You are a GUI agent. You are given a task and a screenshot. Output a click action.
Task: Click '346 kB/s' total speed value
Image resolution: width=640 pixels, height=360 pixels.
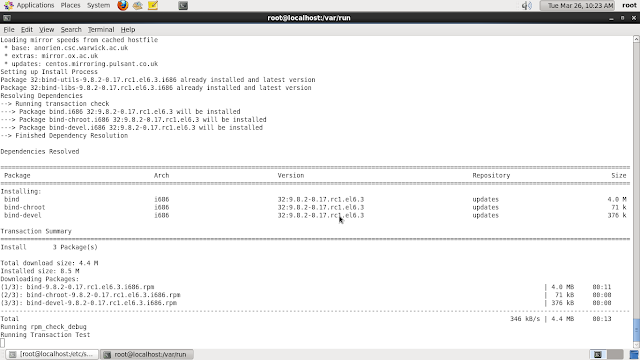[525, 319]
